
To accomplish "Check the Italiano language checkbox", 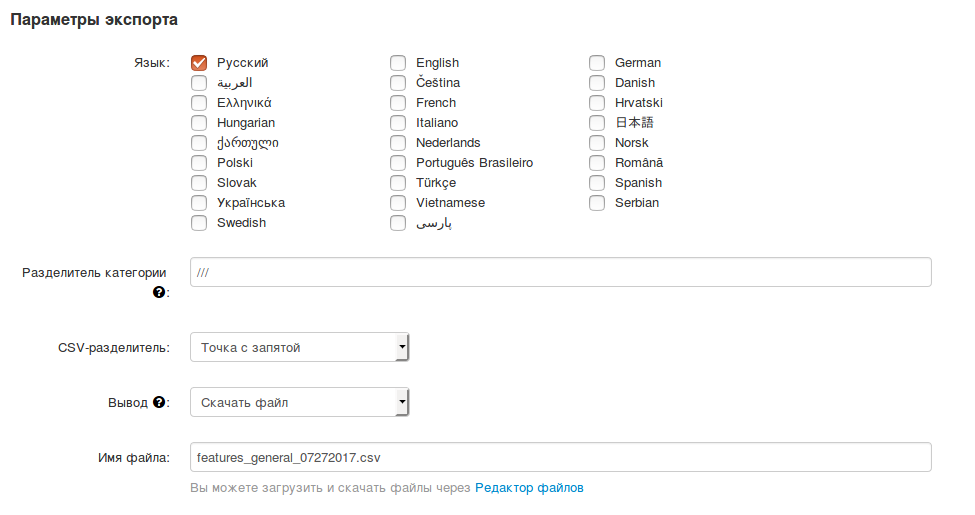I will pos(398,123).
